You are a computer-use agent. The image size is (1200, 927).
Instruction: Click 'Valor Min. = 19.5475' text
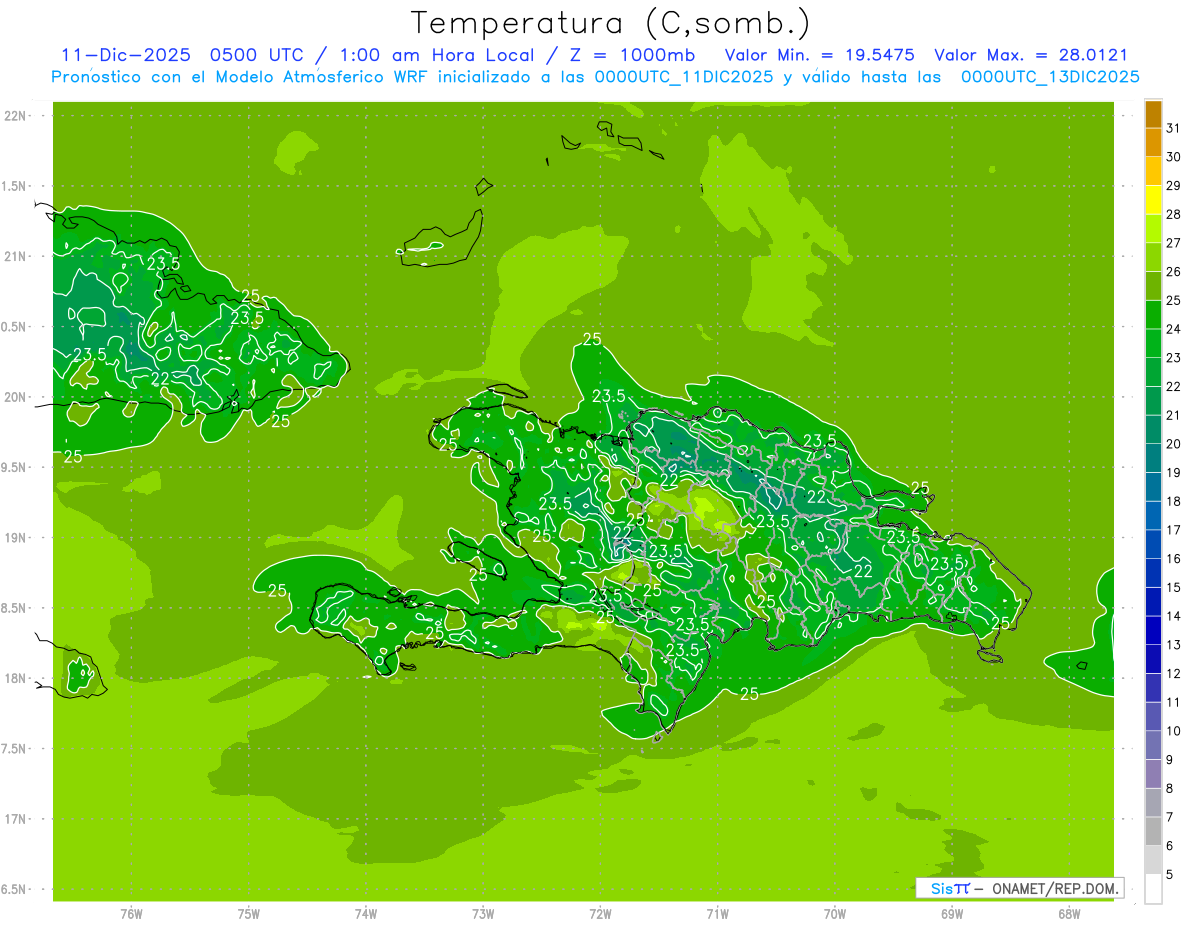820,55
